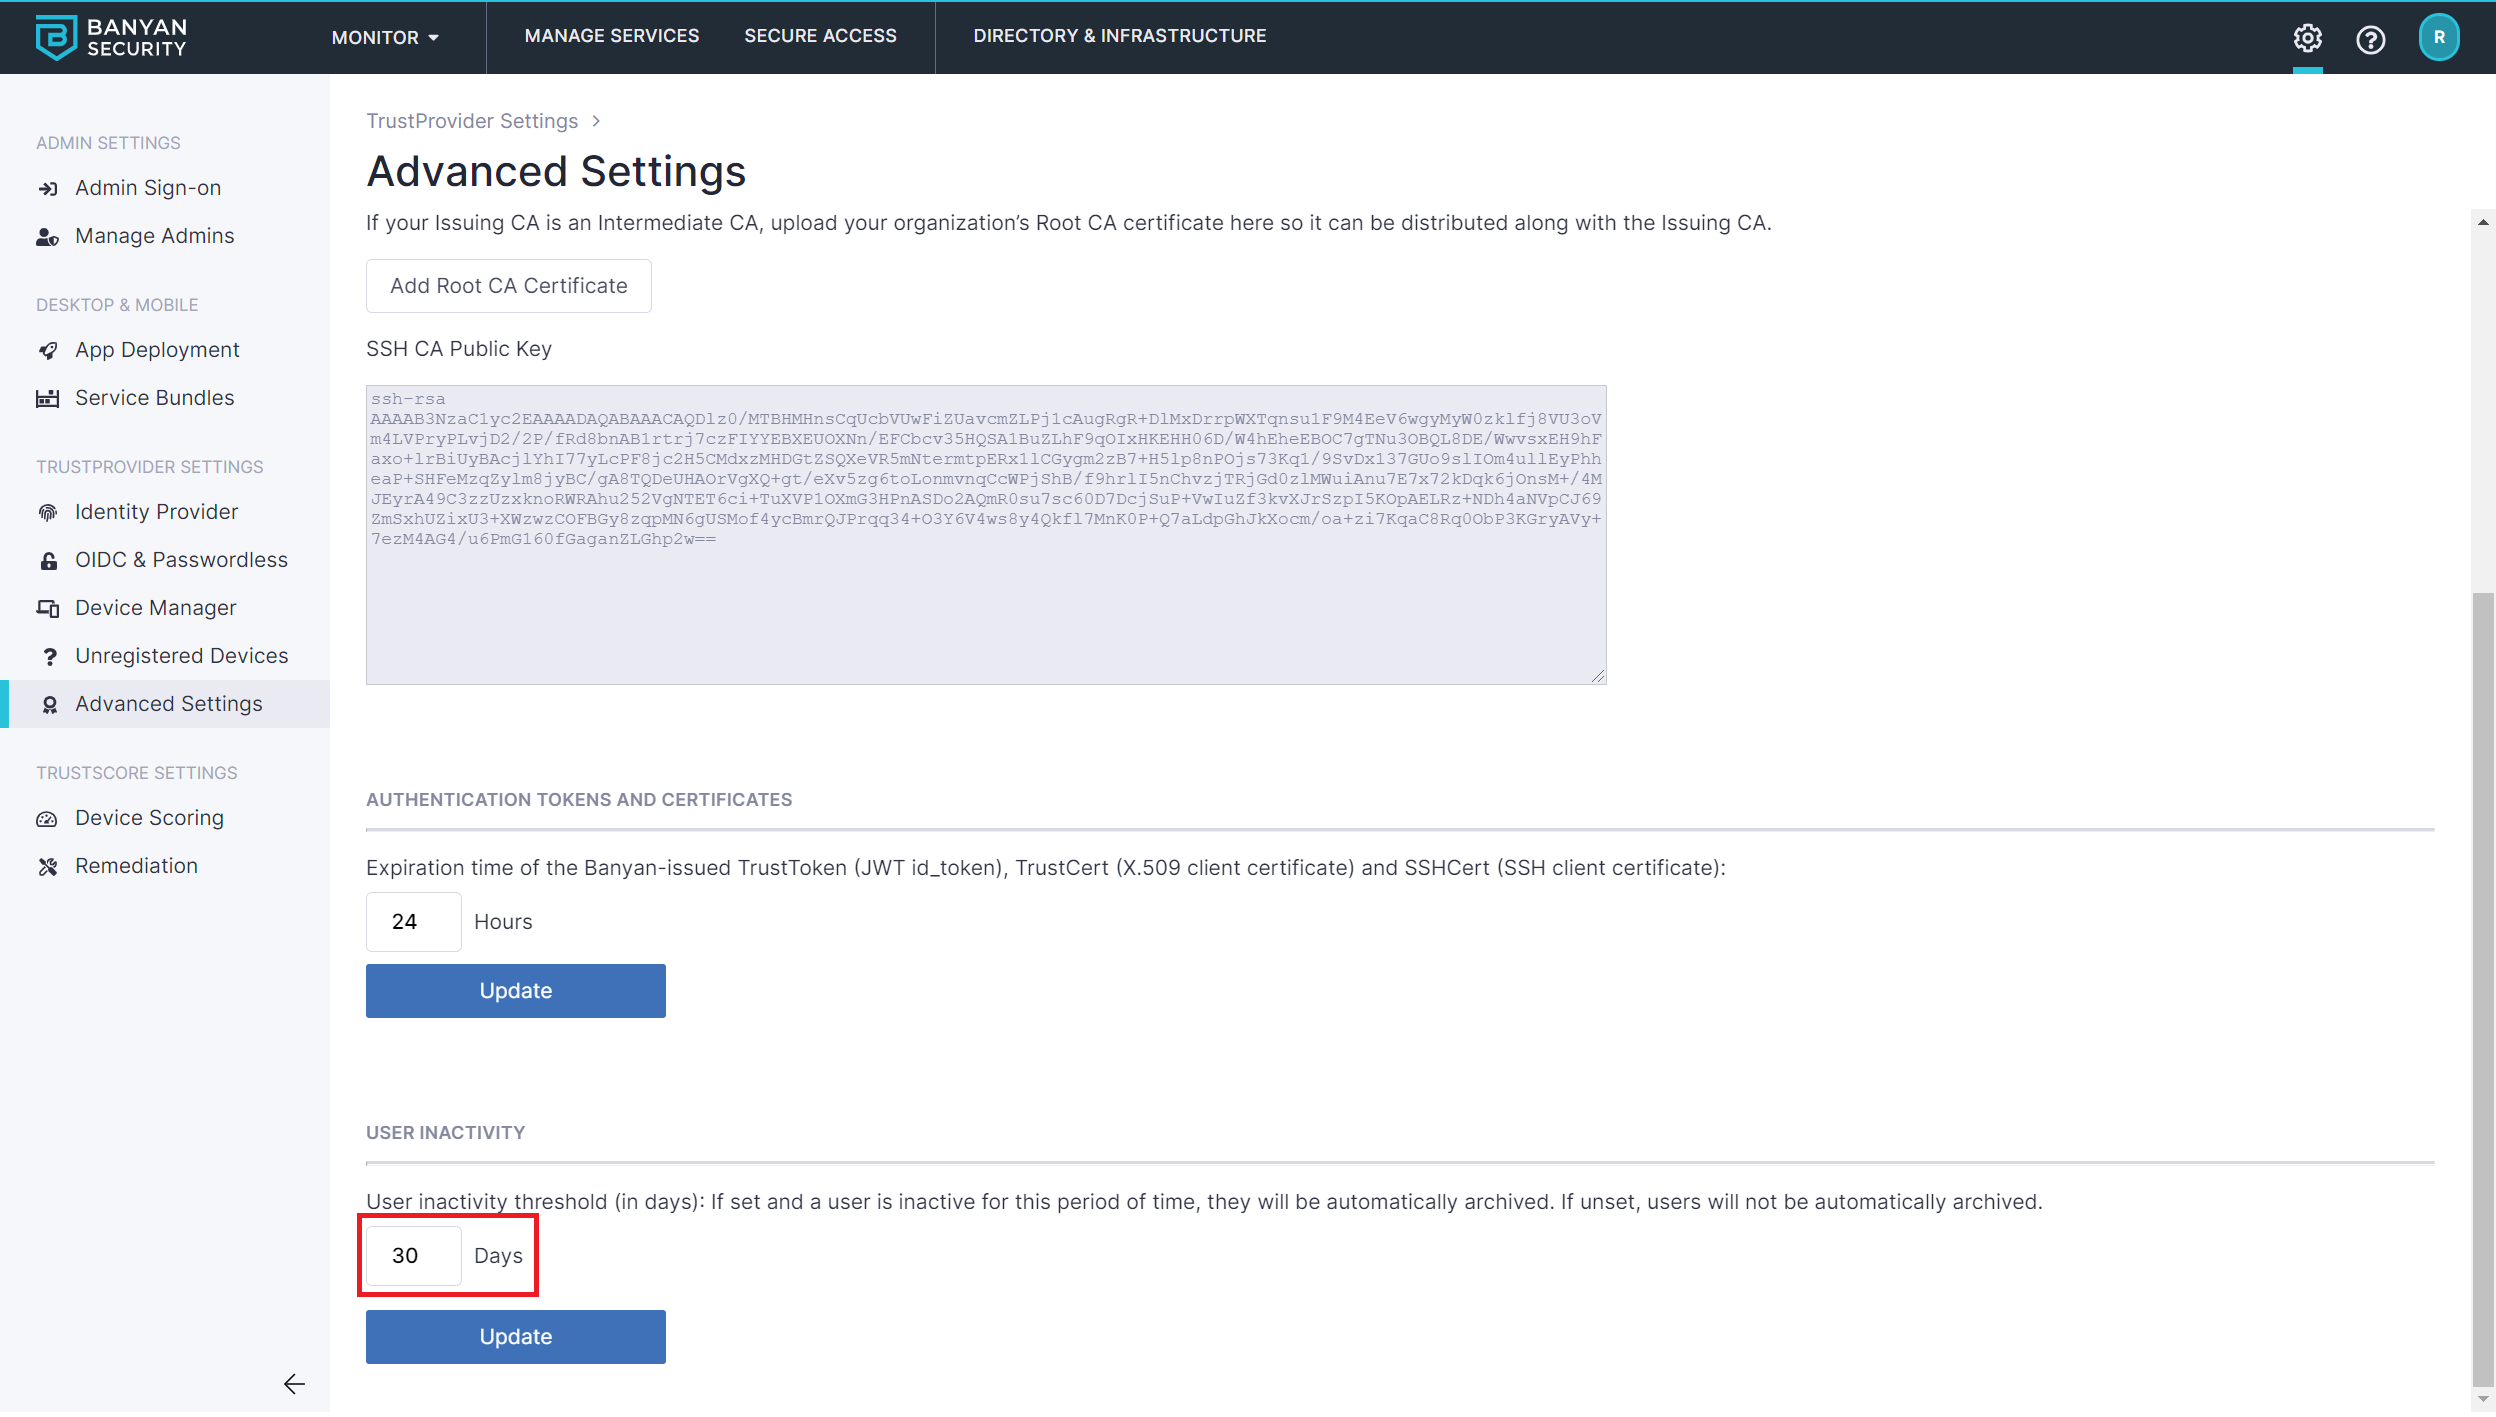The image size is (2496, 1417).
Task: Click the inactivity Days input field
Action: tap(413, 1256)
